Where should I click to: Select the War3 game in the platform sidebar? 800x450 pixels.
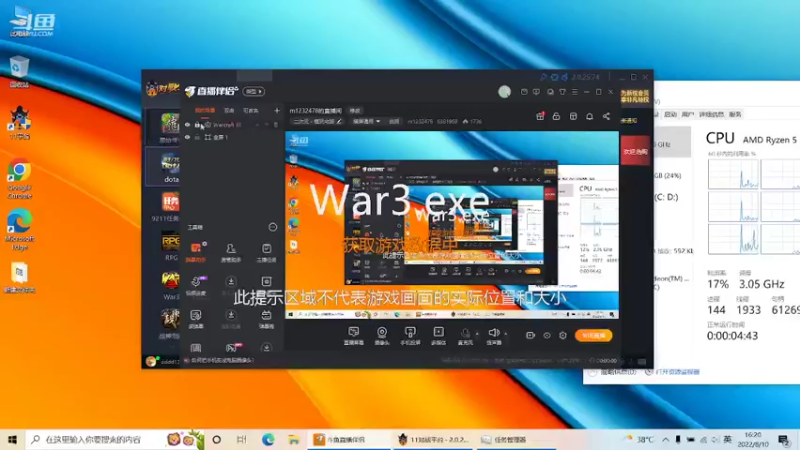(x=170, y=286)
